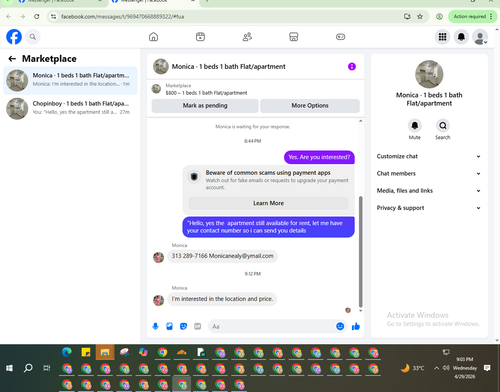Image resolution: width=500 pixels, height=392 pixels.
Task: Open the site information icon in the address bar
Action: 53,16
